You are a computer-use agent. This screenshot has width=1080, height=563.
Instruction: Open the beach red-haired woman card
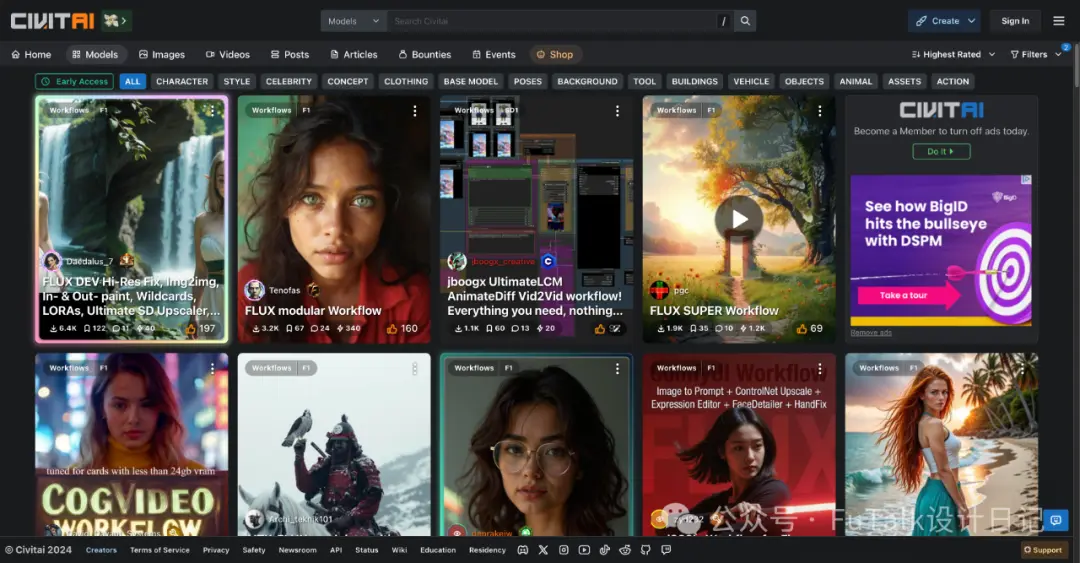coord(941,445)
